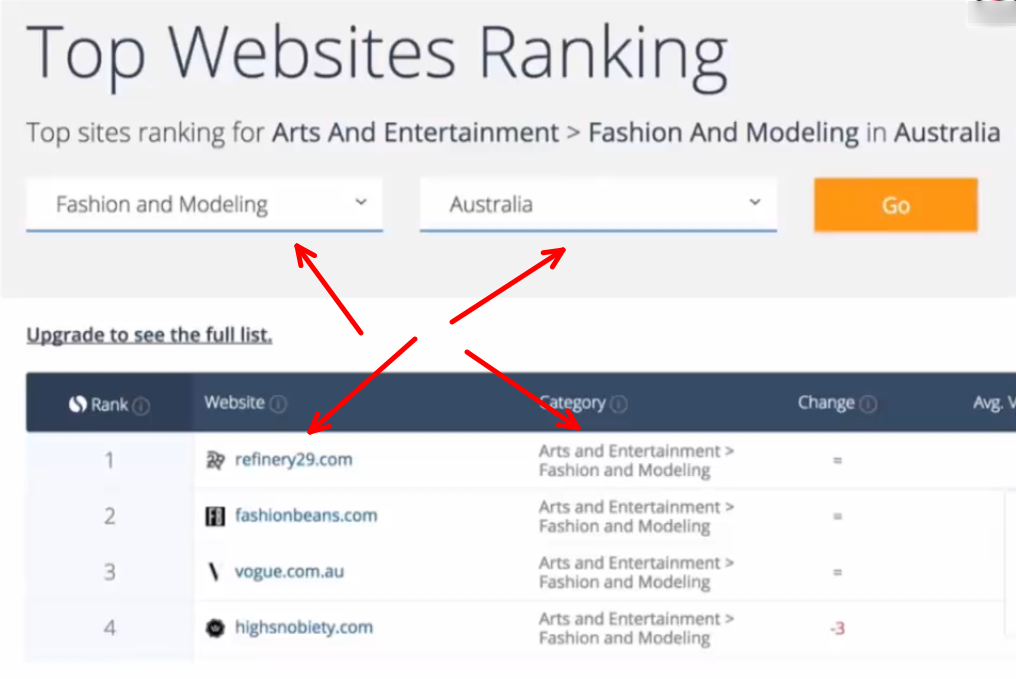Viewport: 1016px width, 679px height.
Task: Open the vogue.com.au website link
Action: 289,572
